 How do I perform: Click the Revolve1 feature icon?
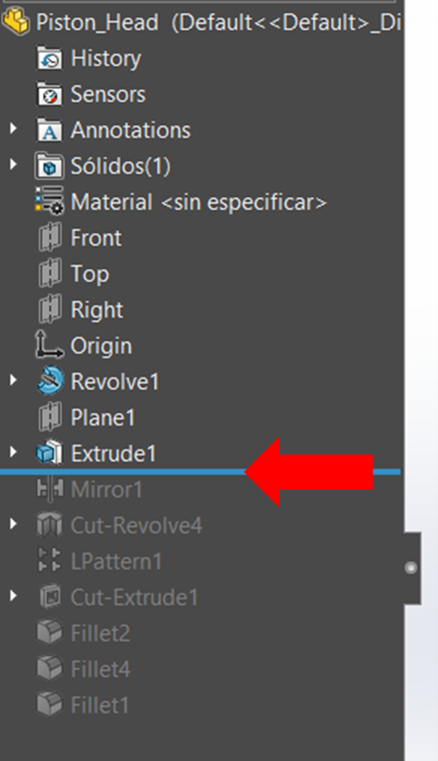click(x=50, y=381)
